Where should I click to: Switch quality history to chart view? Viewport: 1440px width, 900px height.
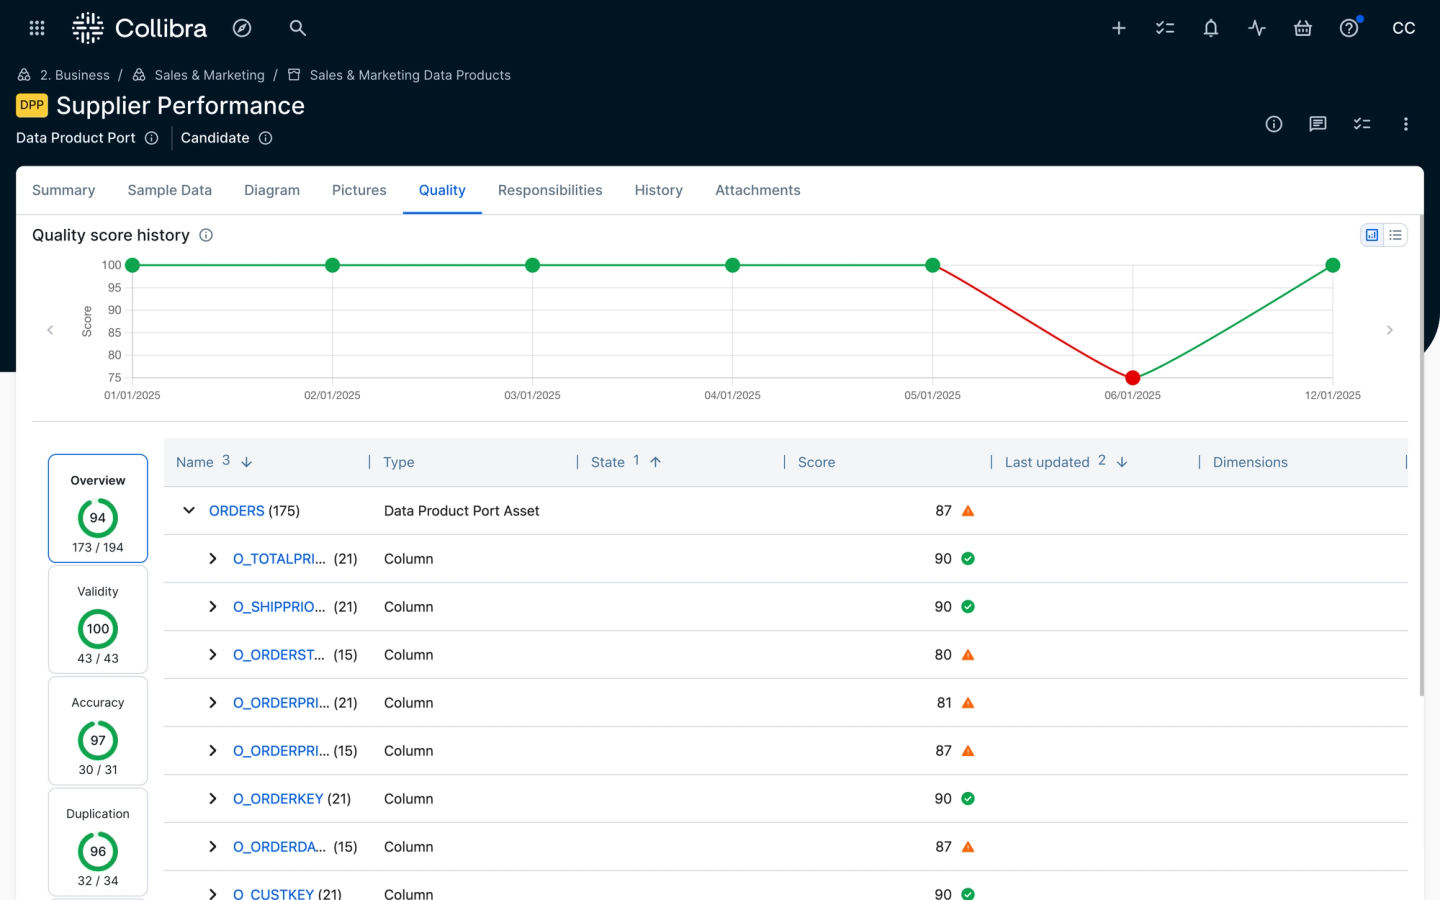point(1372,235)
